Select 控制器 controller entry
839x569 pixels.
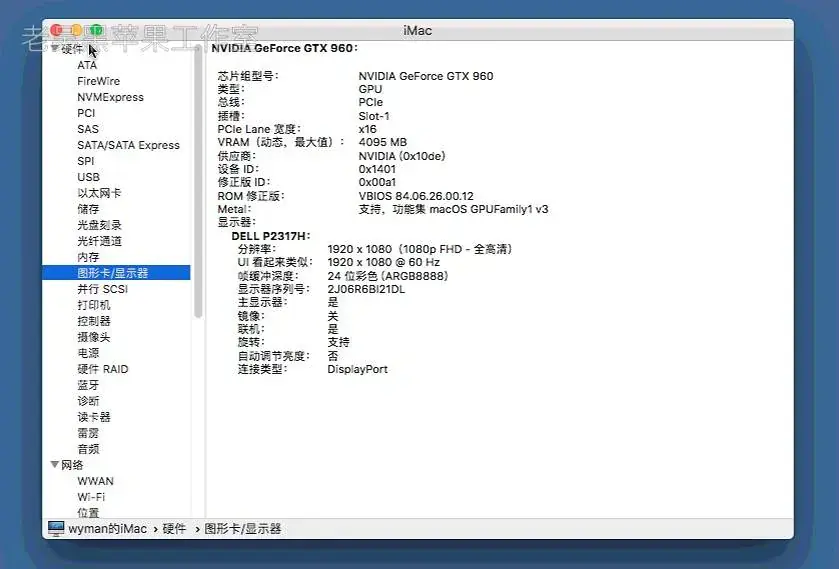(94, 321)
